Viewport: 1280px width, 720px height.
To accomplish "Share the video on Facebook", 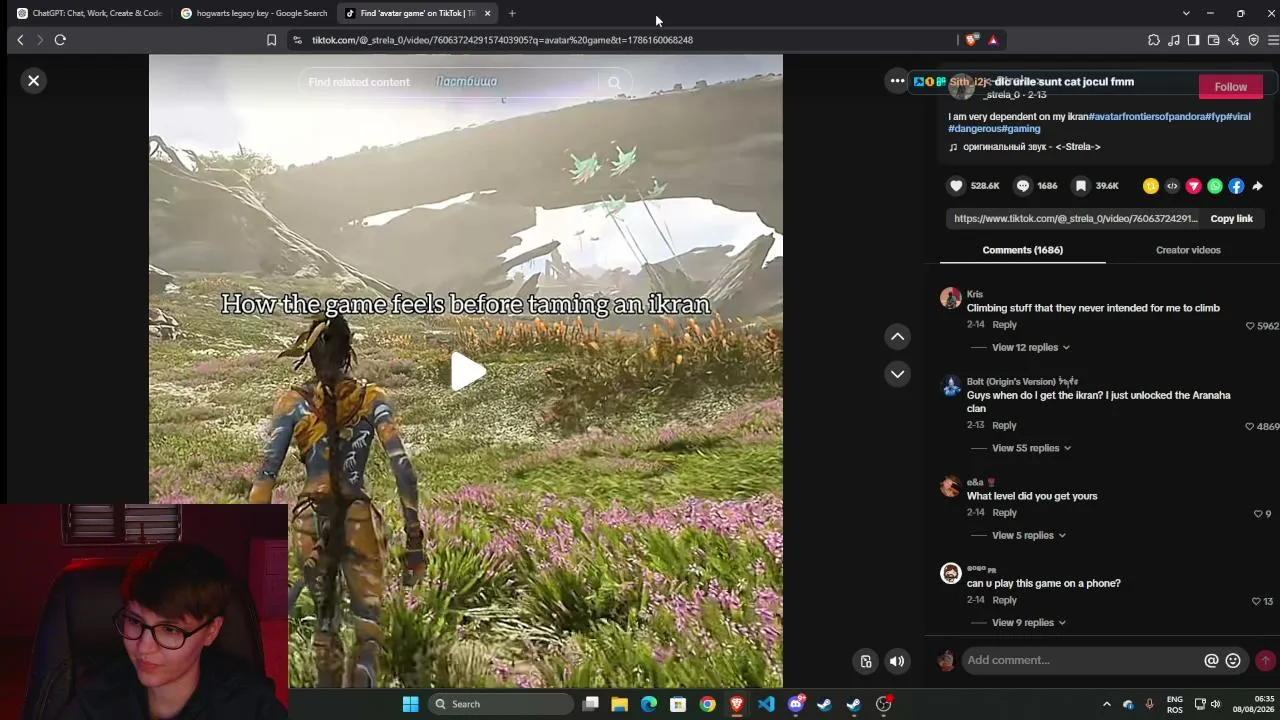I will 1236,186.
